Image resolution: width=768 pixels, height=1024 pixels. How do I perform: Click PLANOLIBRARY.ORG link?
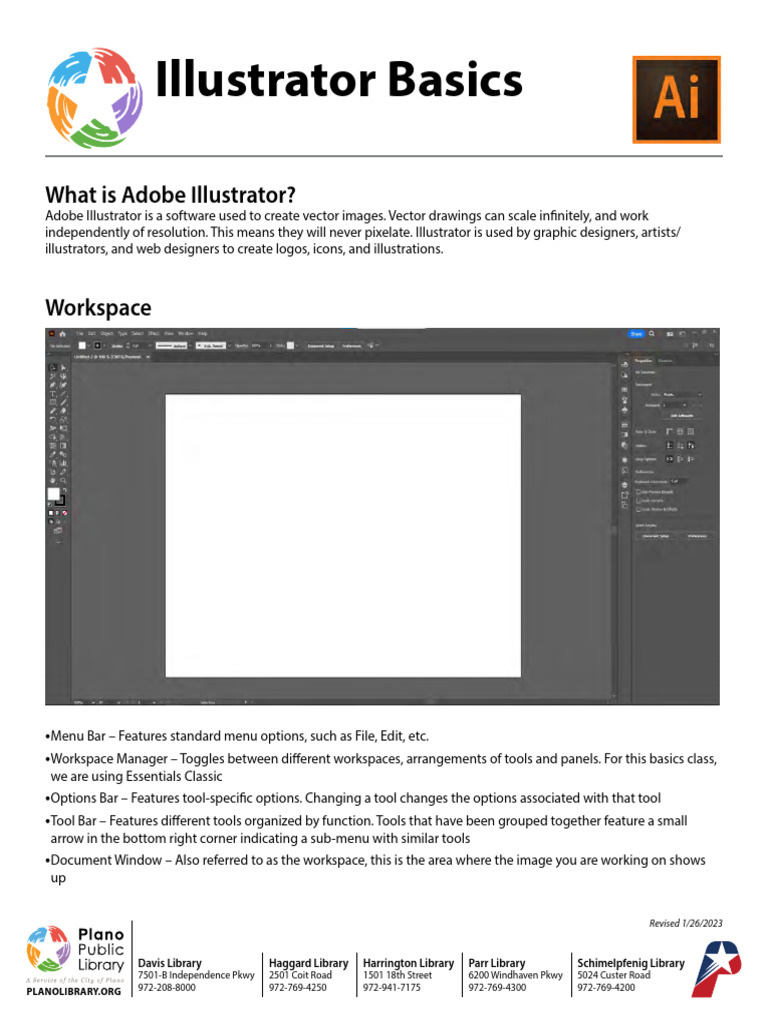74,991
